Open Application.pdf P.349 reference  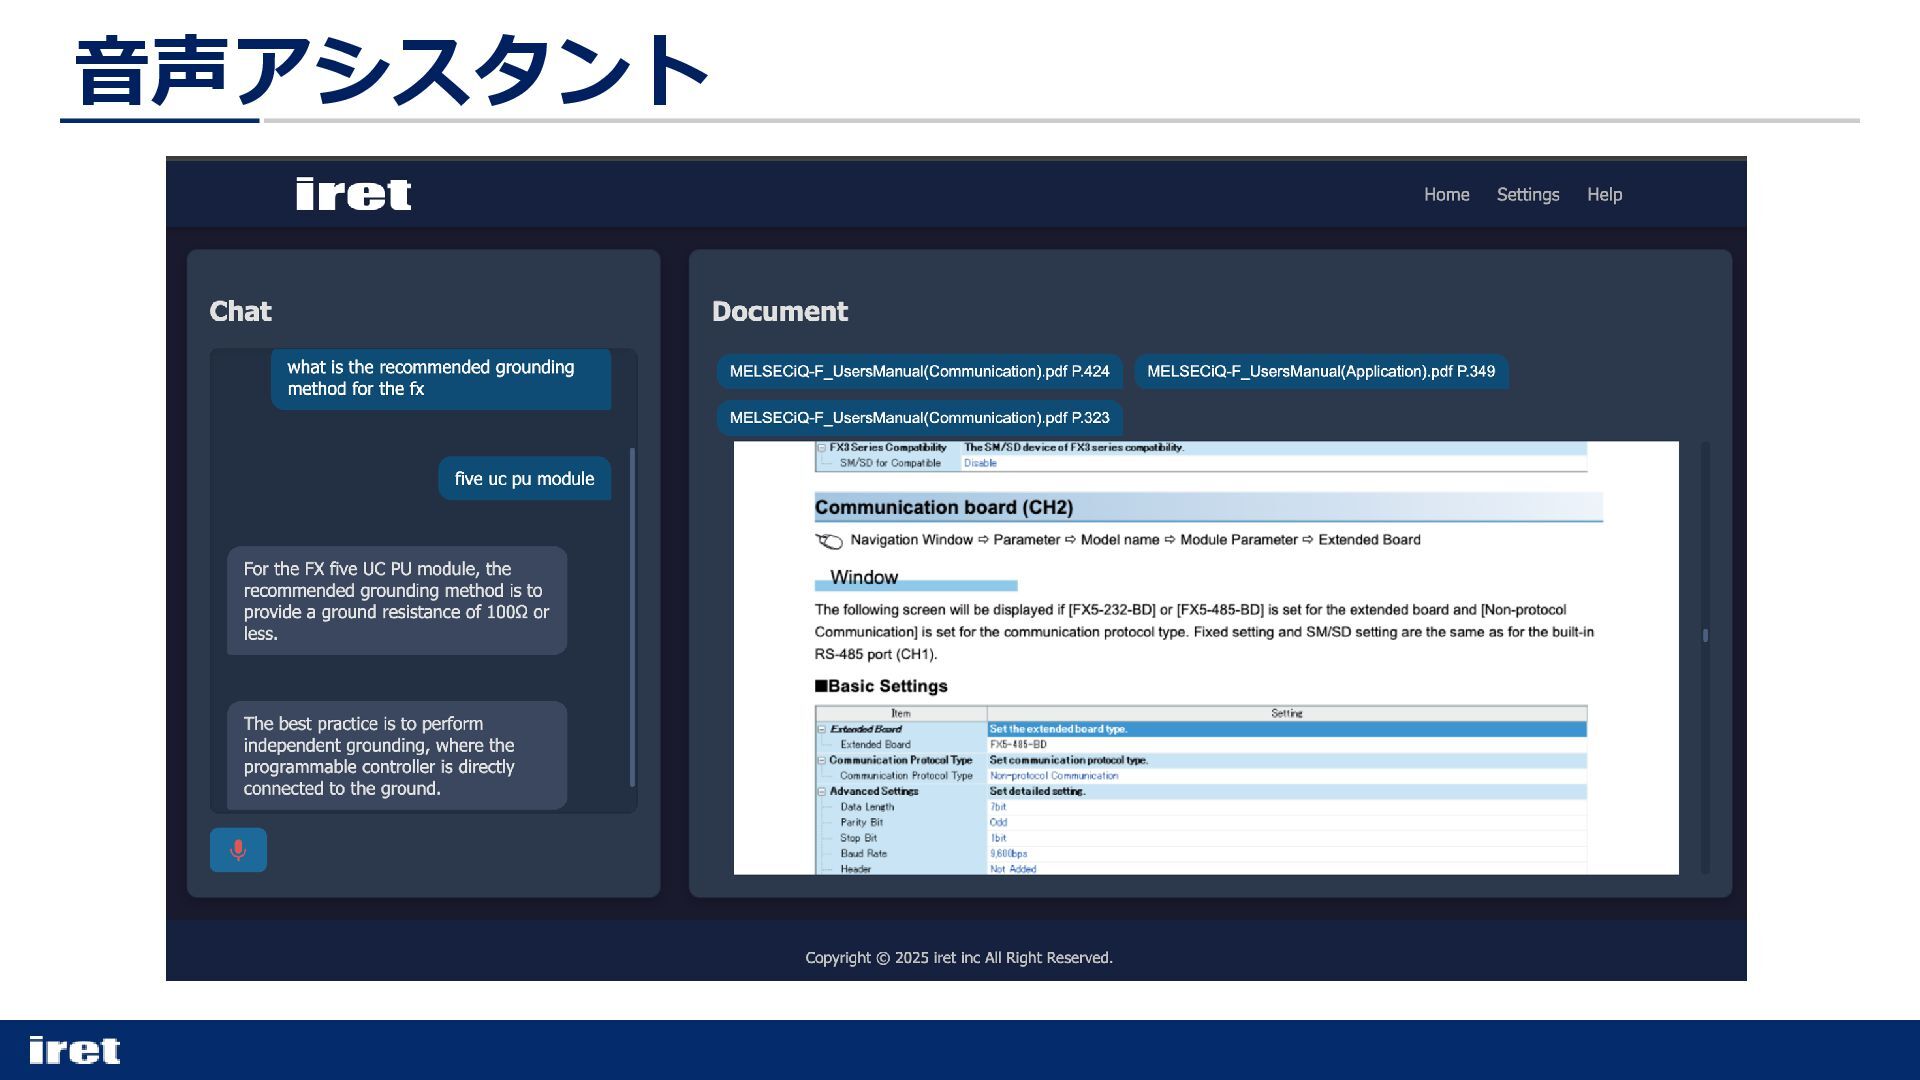coord(1320,372)
